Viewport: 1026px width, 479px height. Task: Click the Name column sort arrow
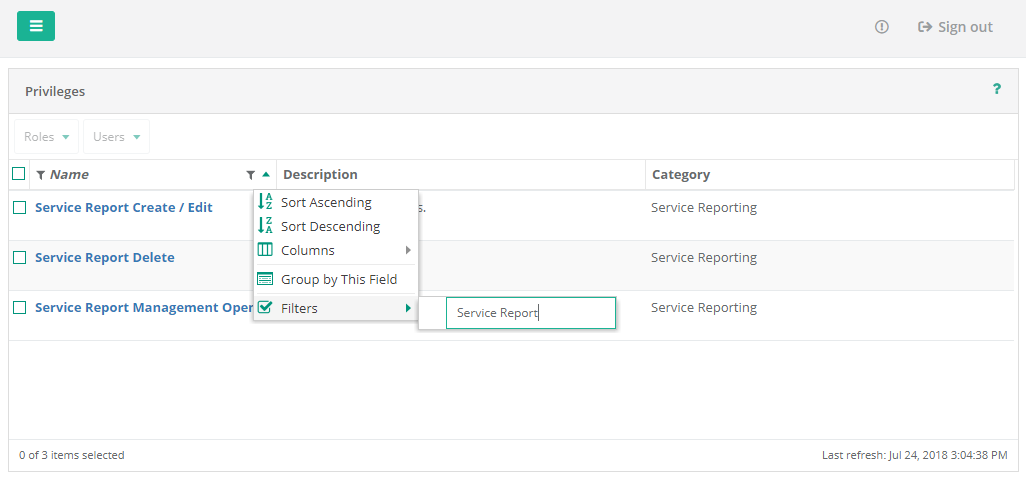(266, 175)
